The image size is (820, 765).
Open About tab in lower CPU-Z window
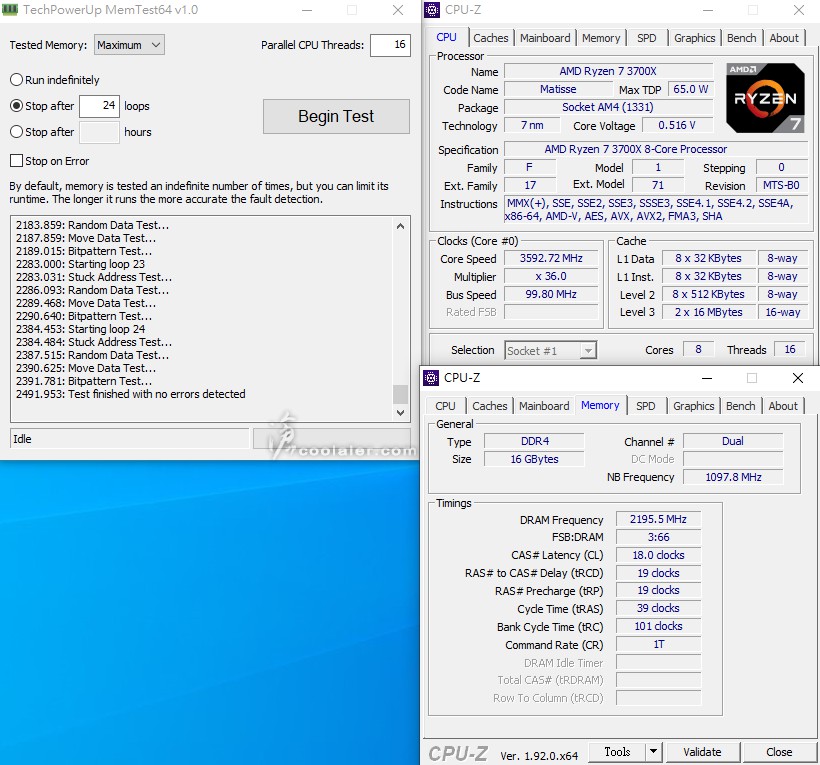click(783, 406)
